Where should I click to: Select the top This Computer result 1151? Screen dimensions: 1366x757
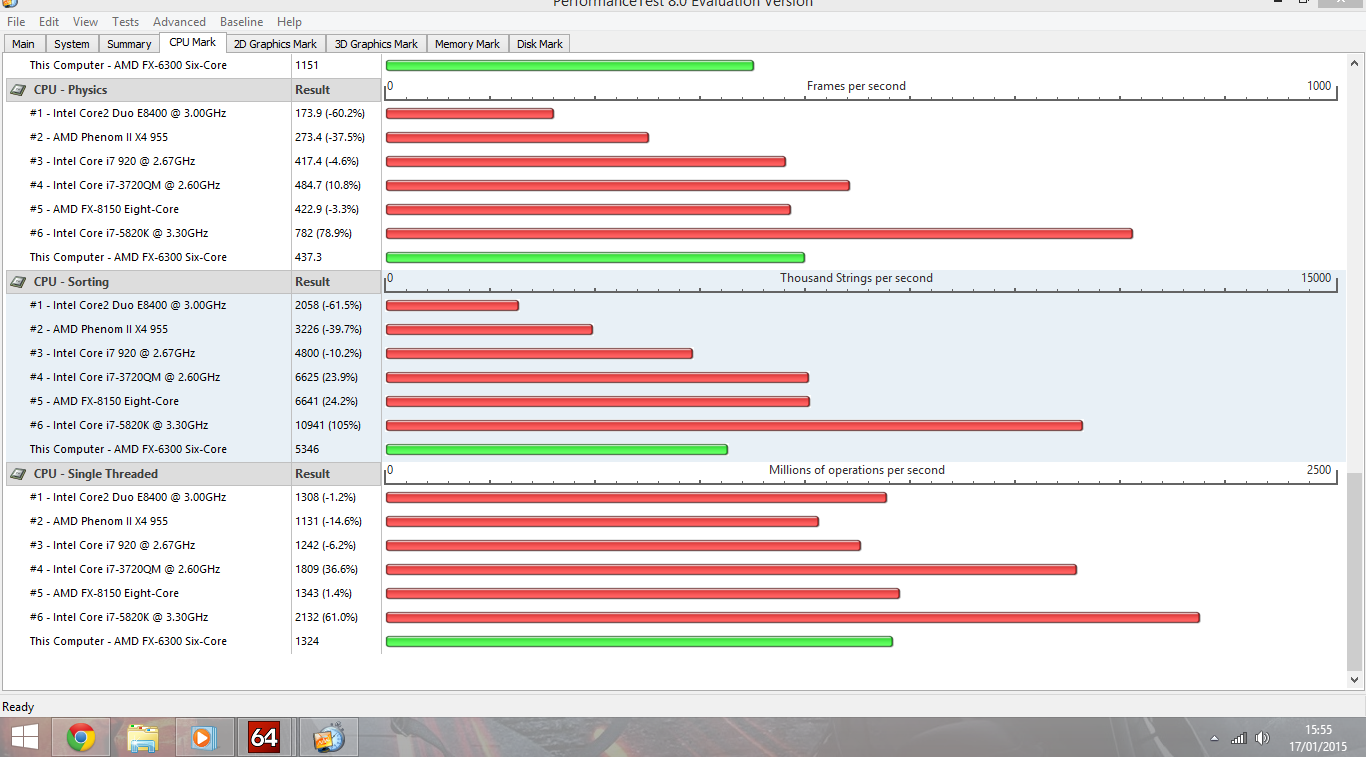[x=306, y=65]
